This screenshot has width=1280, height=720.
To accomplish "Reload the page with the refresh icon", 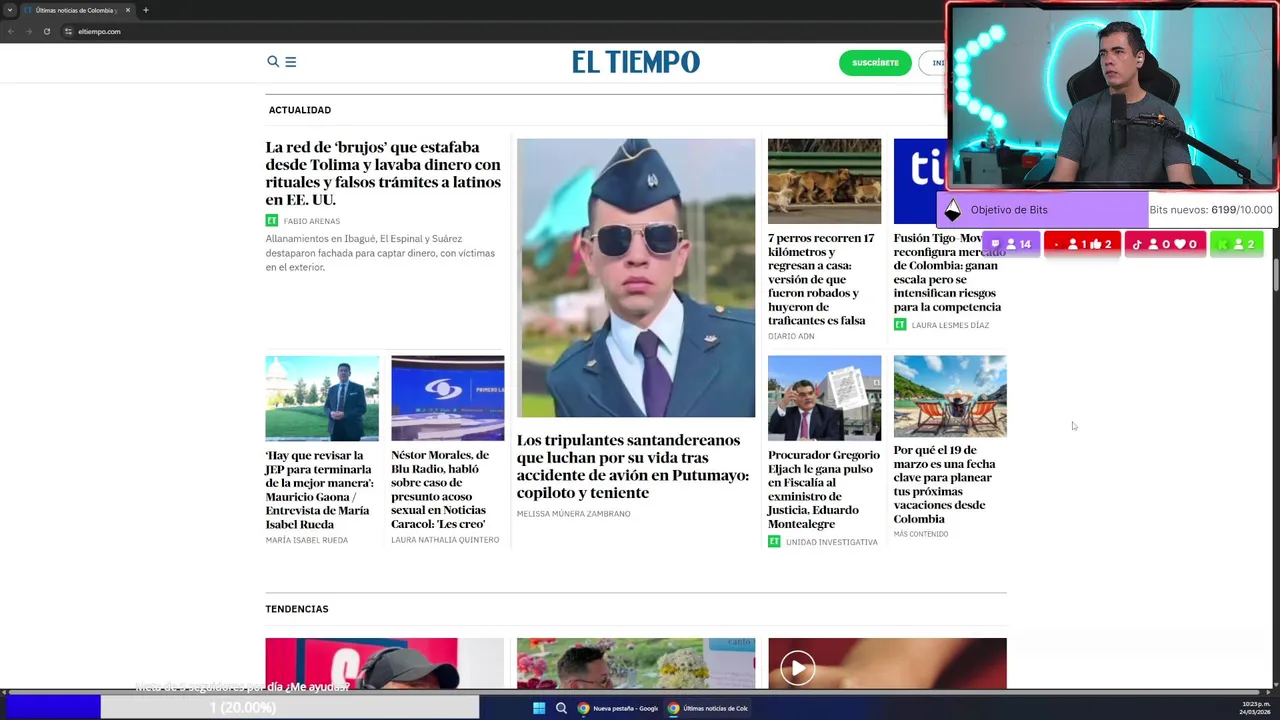I will (46, 31).
